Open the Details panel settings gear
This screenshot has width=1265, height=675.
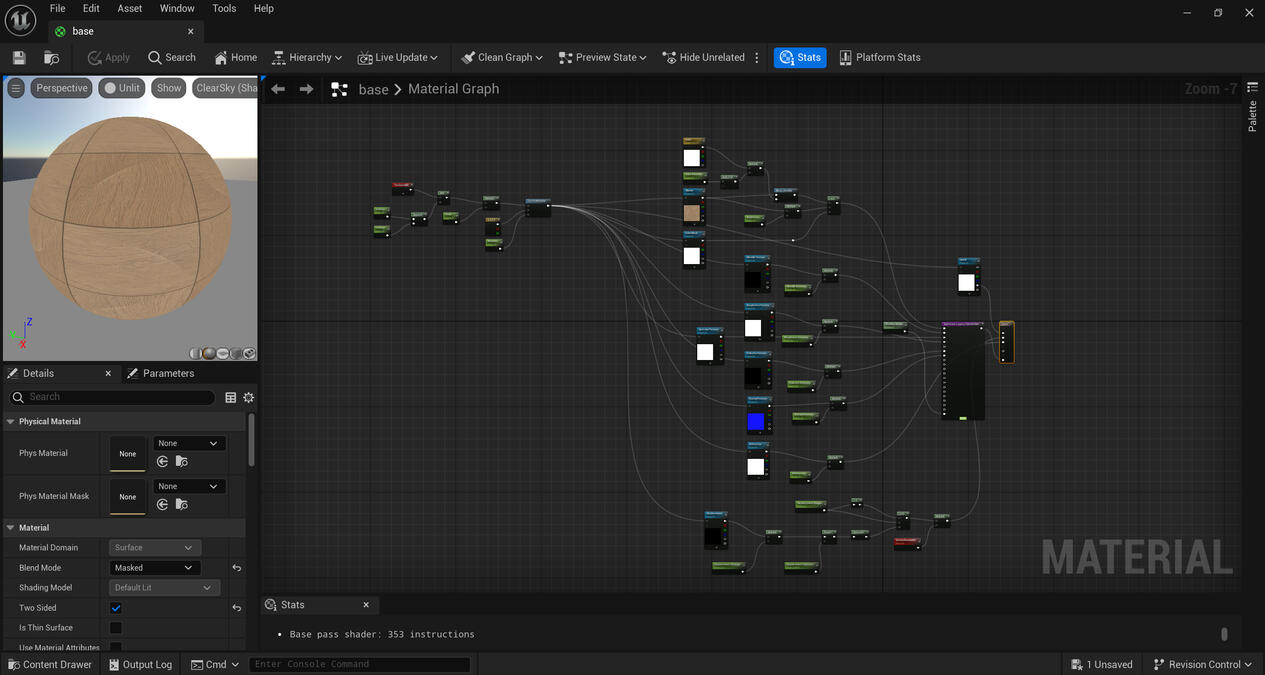click(x=248, y=397)
